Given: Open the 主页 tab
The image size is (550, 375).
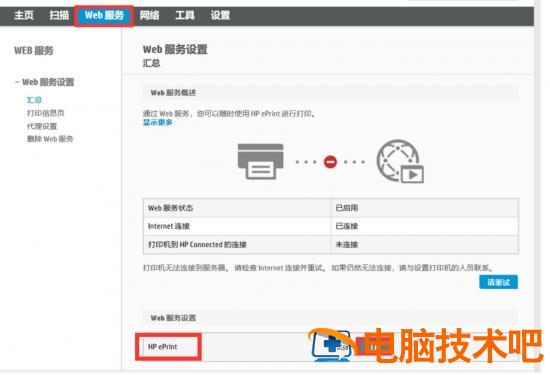Looking at the screenshot, I should (x=24, y=15).
